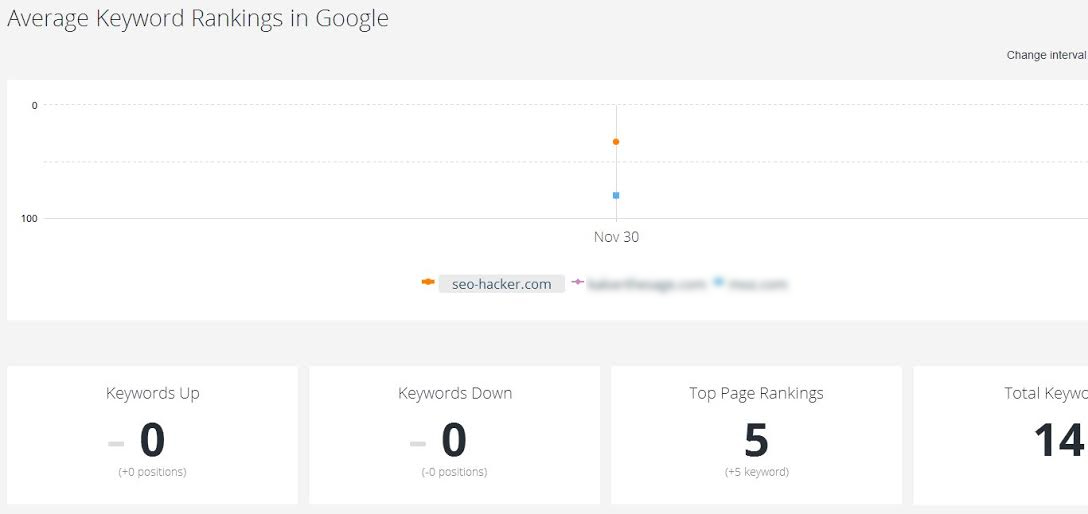Select the orange data point on chart

[x=616, y=142]
